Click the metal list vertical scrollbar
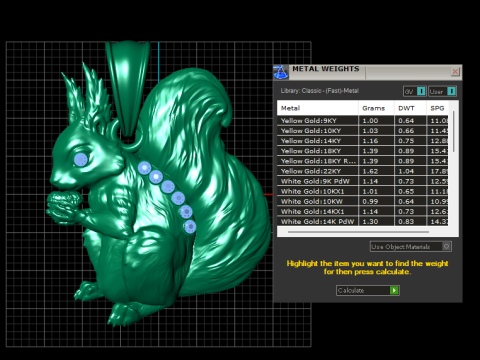The image size is (480, 360). click(454, 132)
